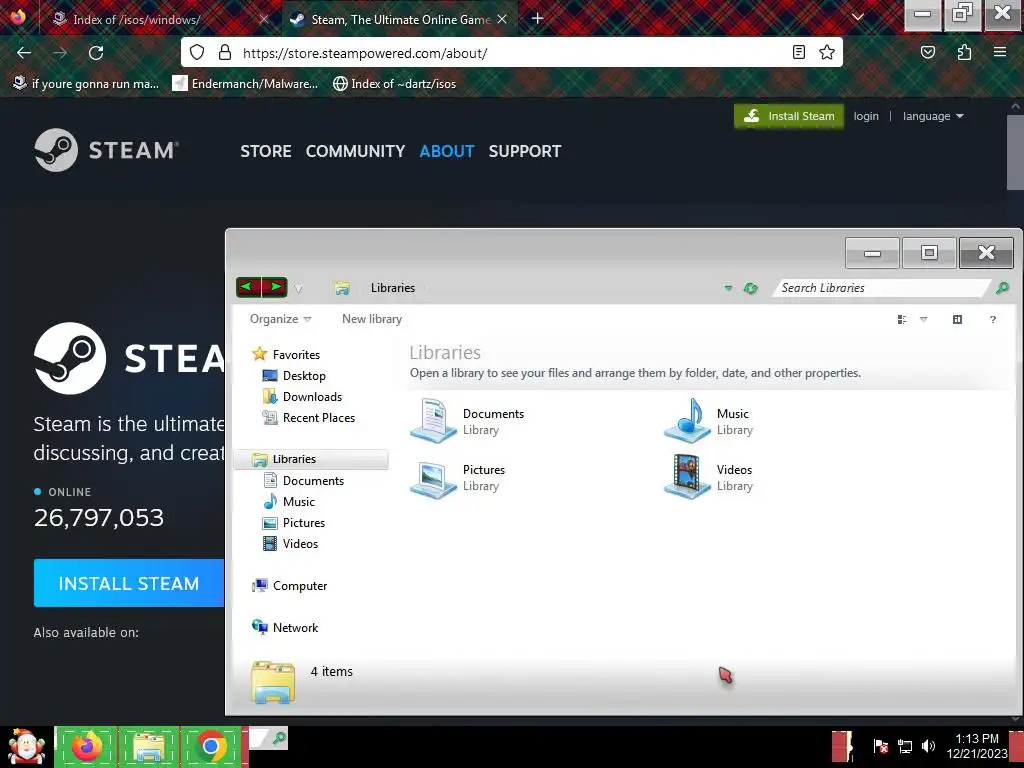Open the SUPPORT menu on Steam
The image size is (1024, 768).
pos(525,152)
